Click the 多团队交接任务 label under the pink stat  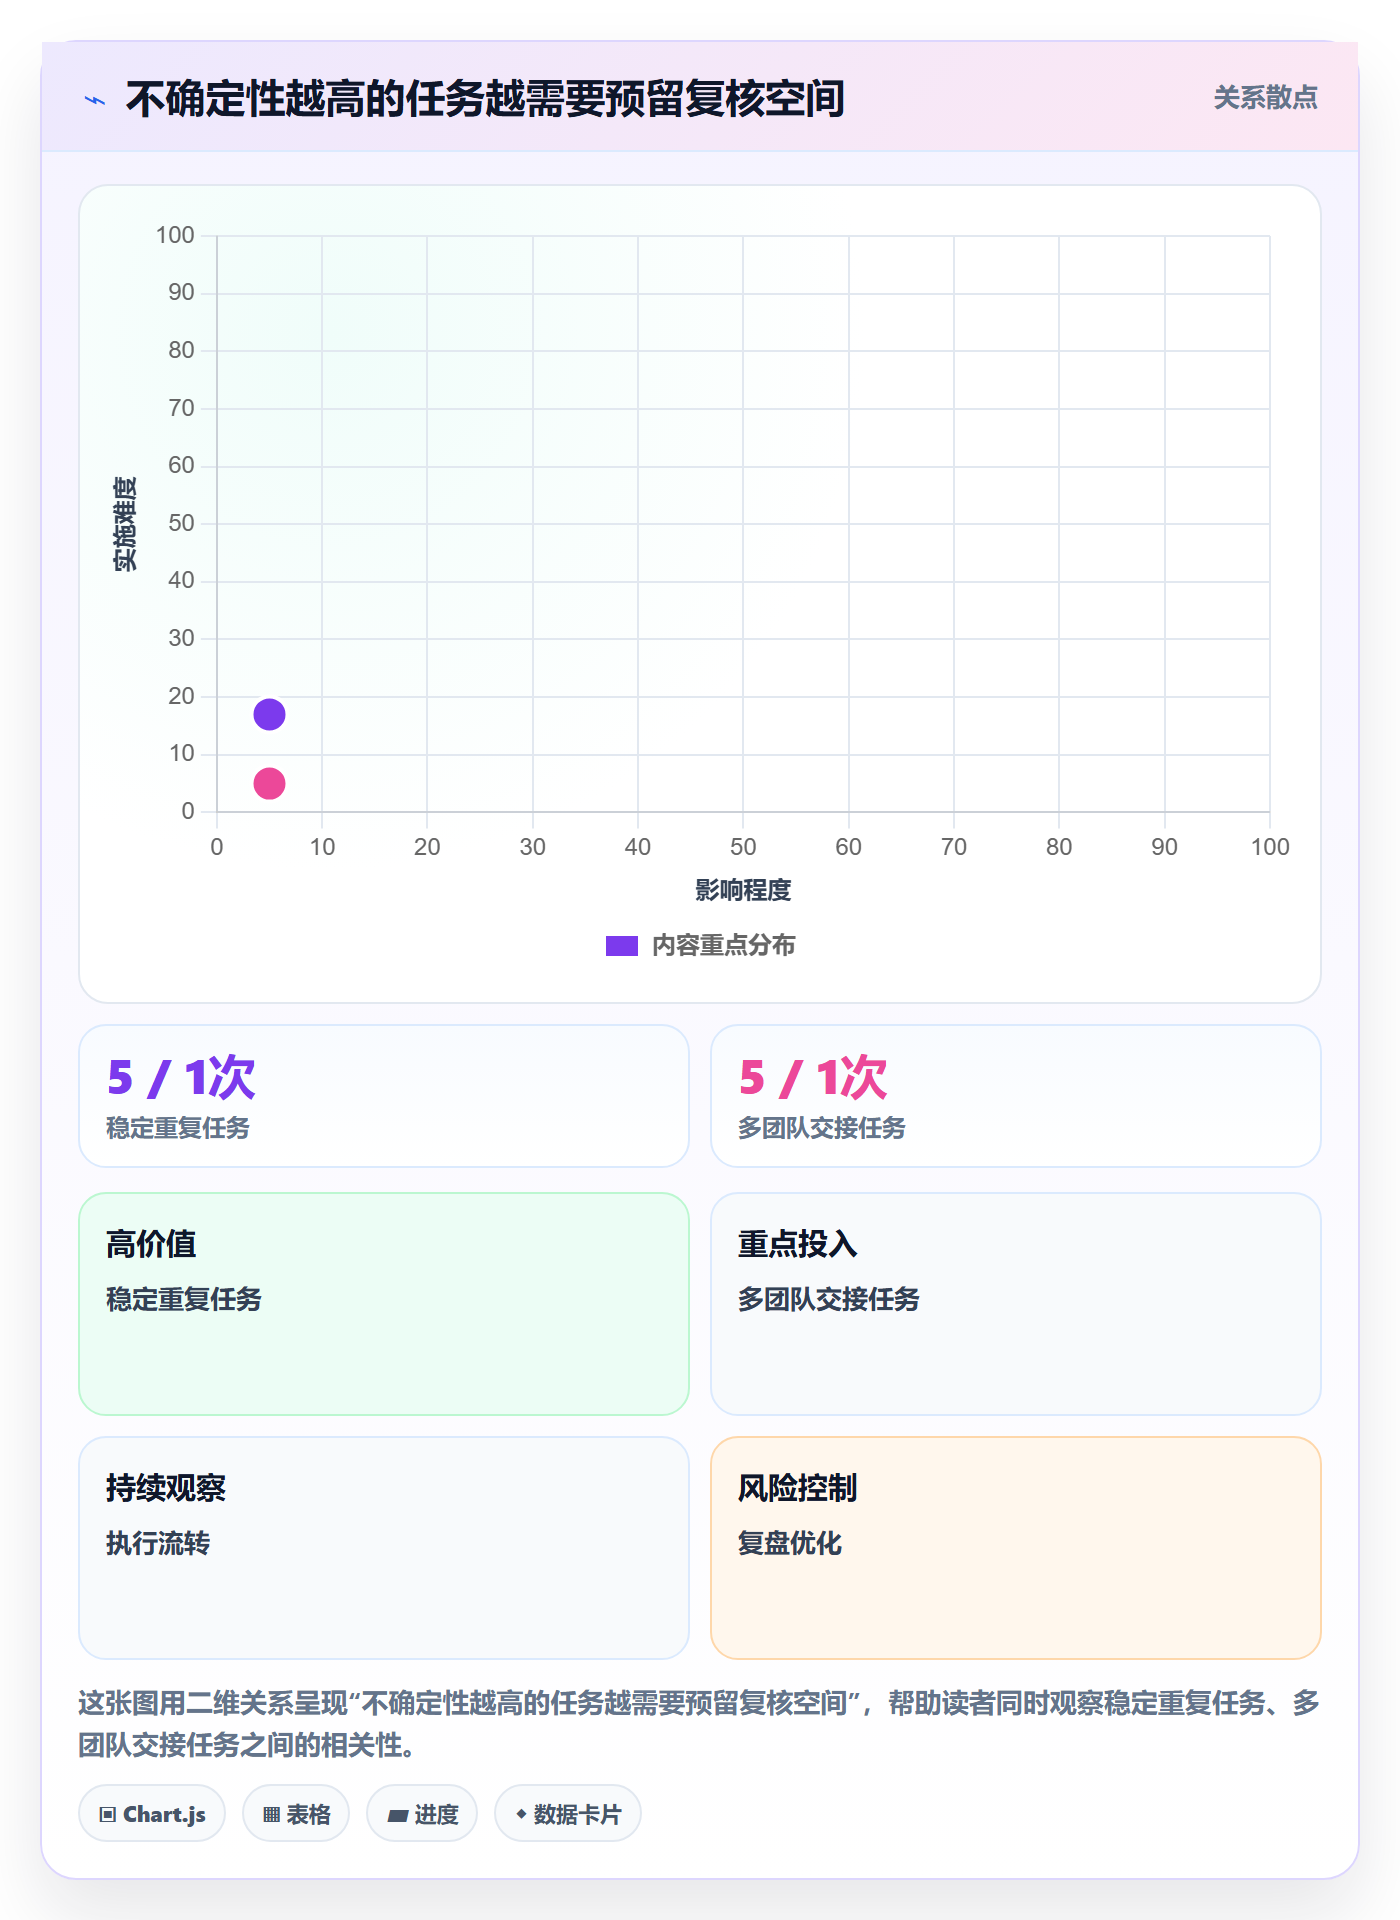822,1128
